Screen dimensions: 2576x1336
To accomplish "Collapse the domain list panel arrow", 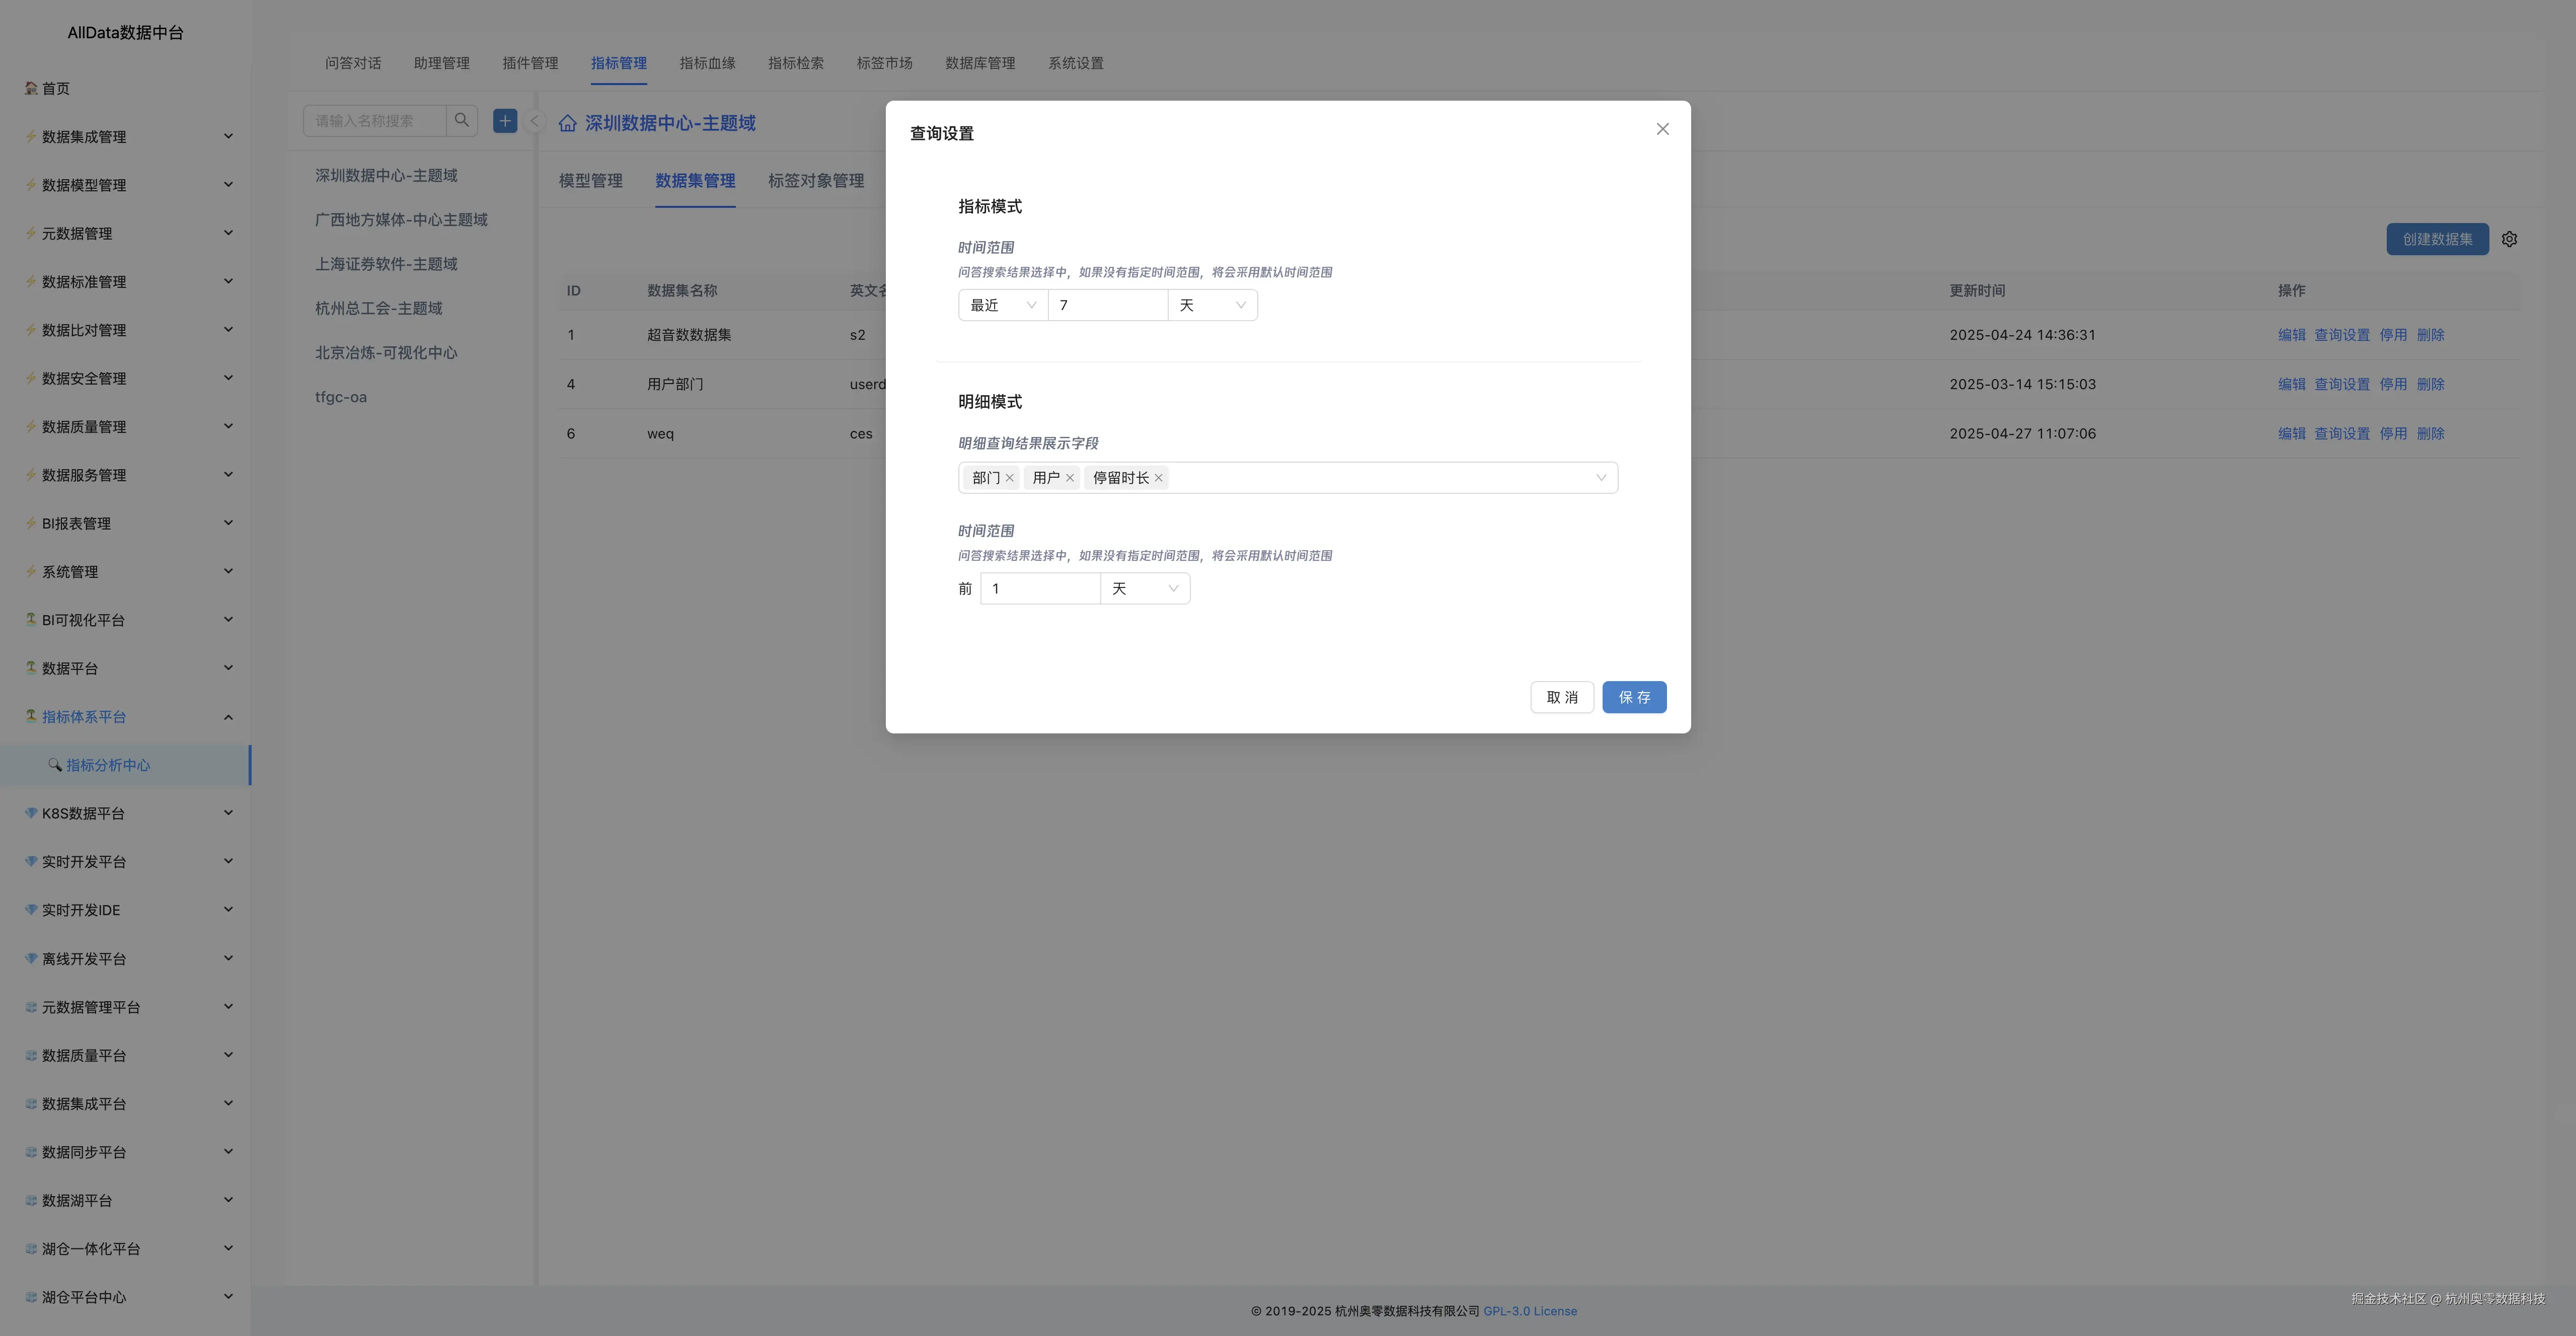I will click(x=534, y=121).
